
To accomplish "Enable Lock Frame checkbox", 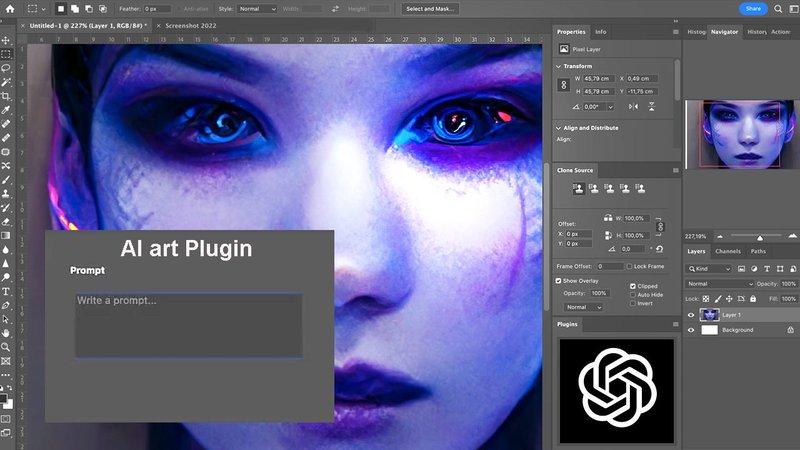I will [629, 266].
